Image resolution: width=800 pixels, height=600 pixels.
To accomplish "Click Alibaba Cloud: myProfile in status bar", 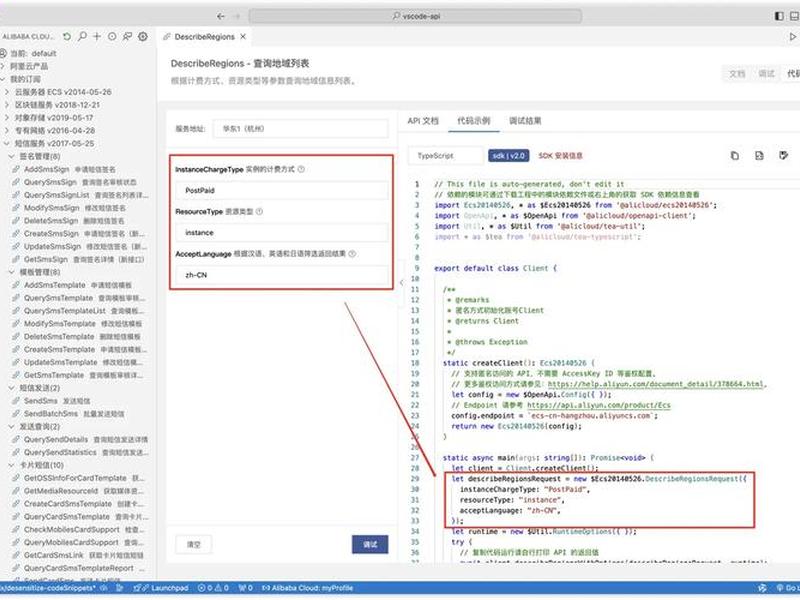I will (x=308, y=588).
